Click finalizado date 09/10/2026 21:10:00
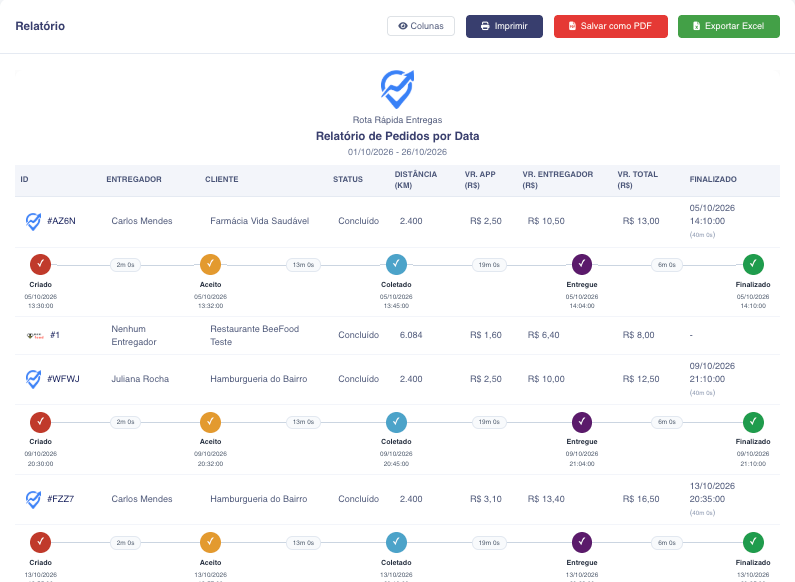Viewport: 795px width, 582px height. click(712, 373)
